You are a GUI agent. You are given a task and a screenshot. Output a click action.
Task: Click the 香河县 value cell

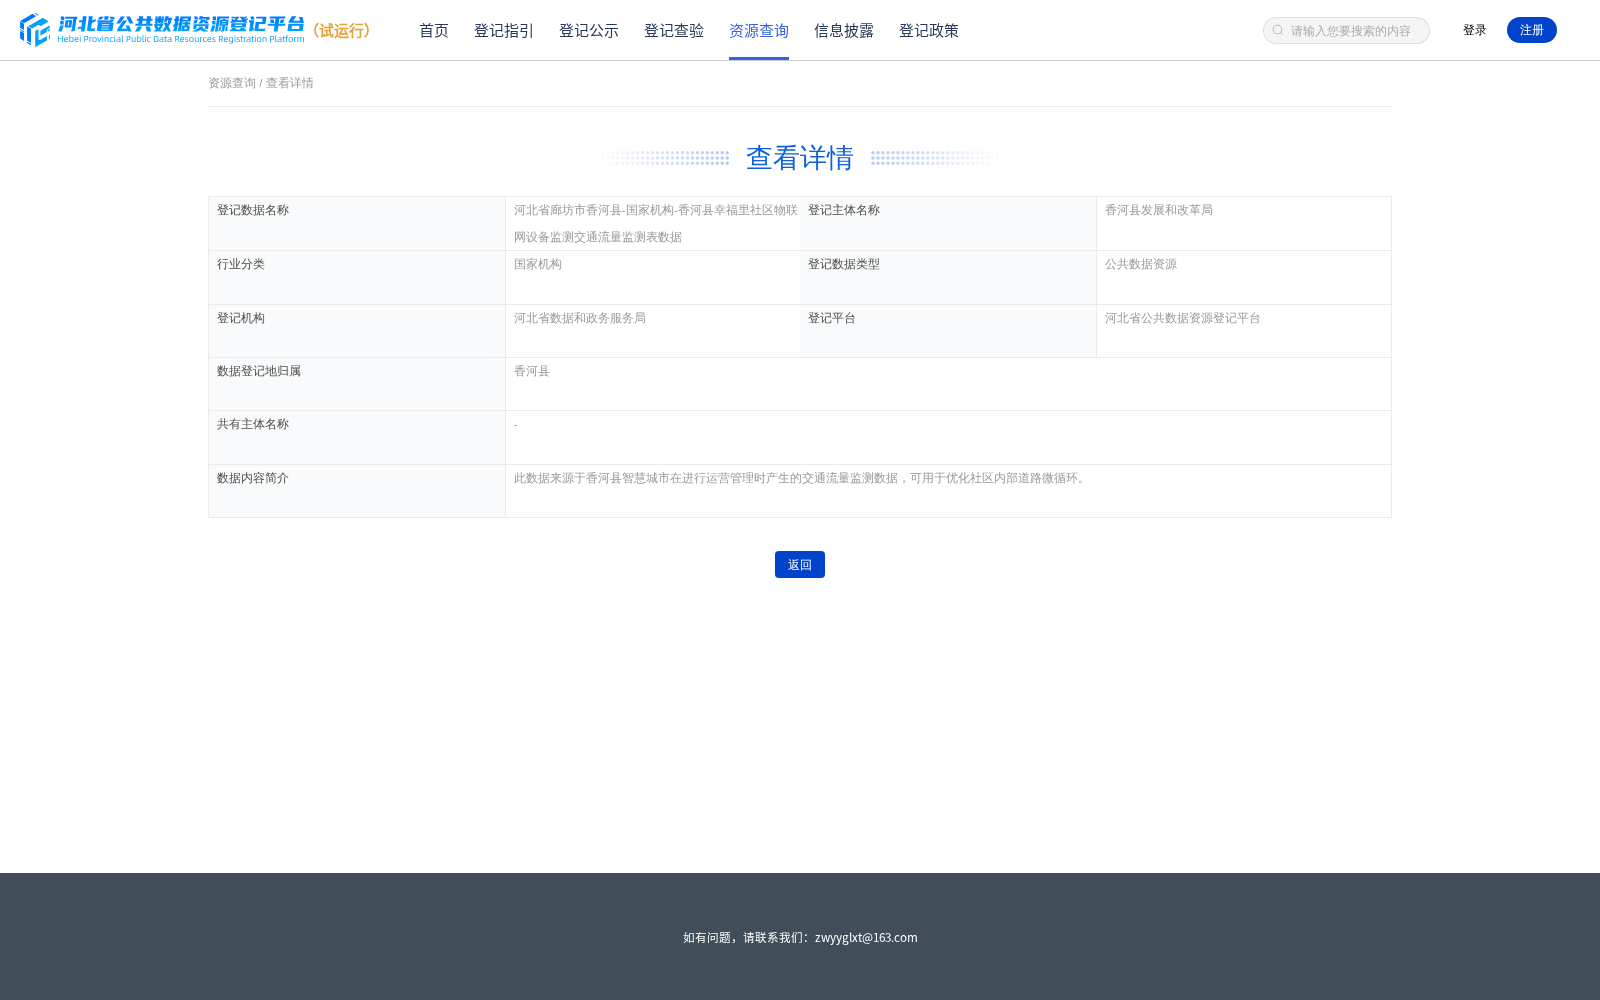pos(948,384)
